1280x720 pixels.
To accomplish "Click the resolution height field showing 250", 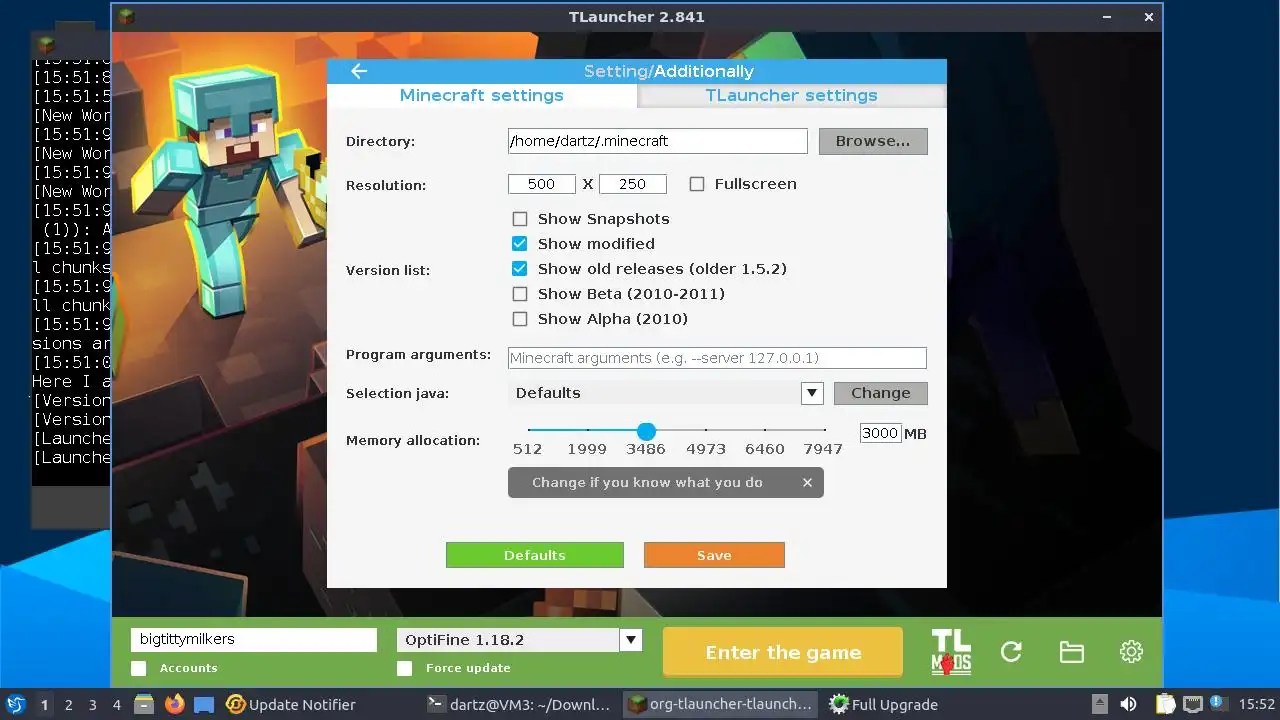I will pos(633,184).
